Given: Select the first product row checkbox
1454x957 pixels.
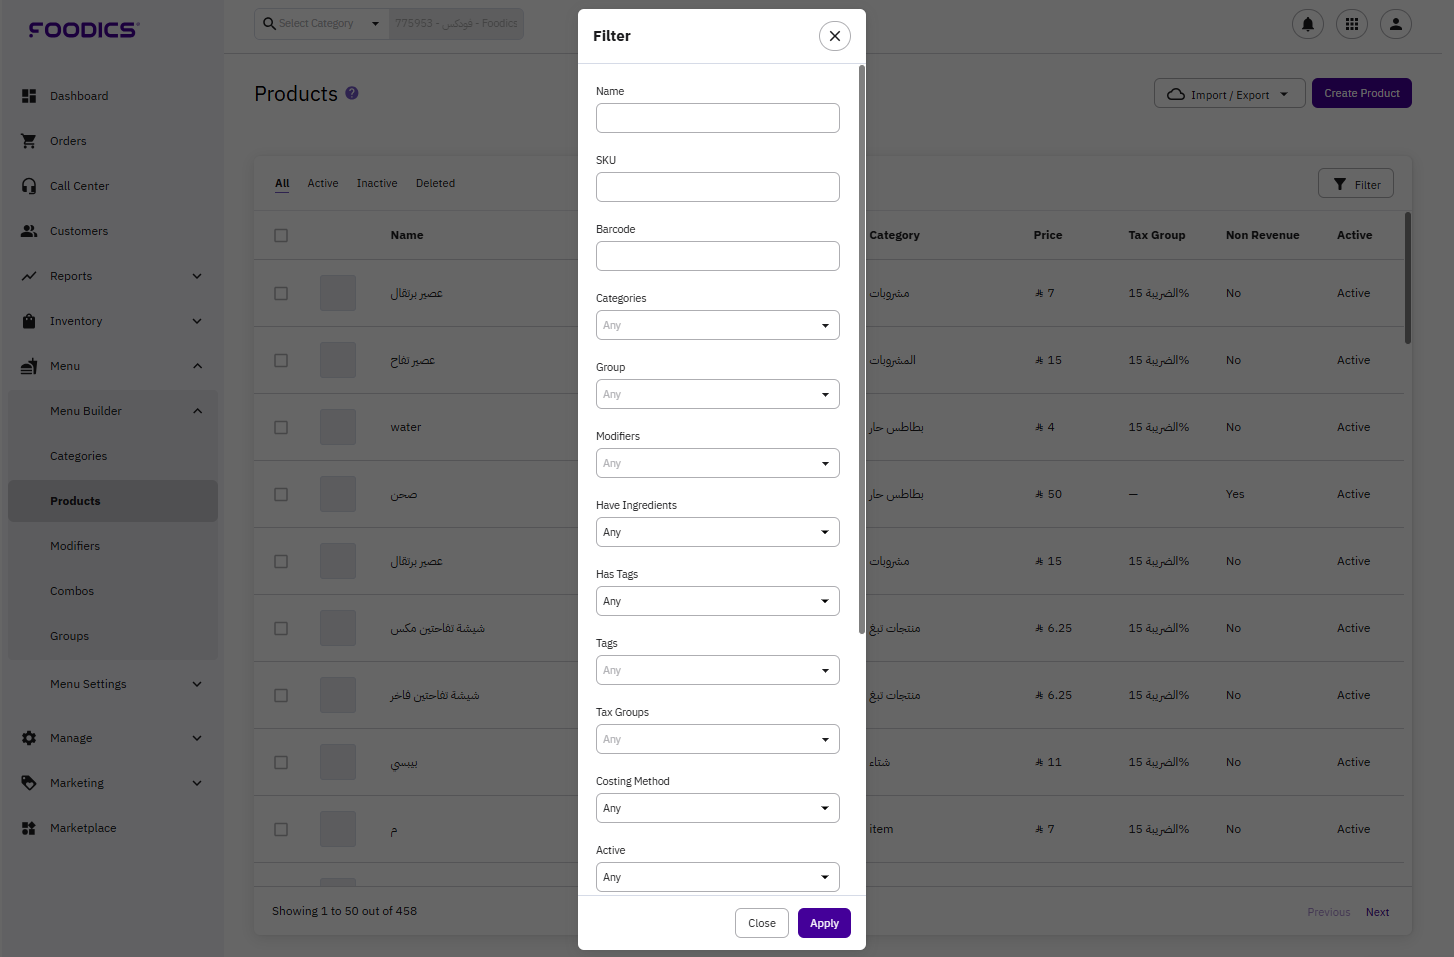Looking at the screenshot, I should (x=281, y=294).
